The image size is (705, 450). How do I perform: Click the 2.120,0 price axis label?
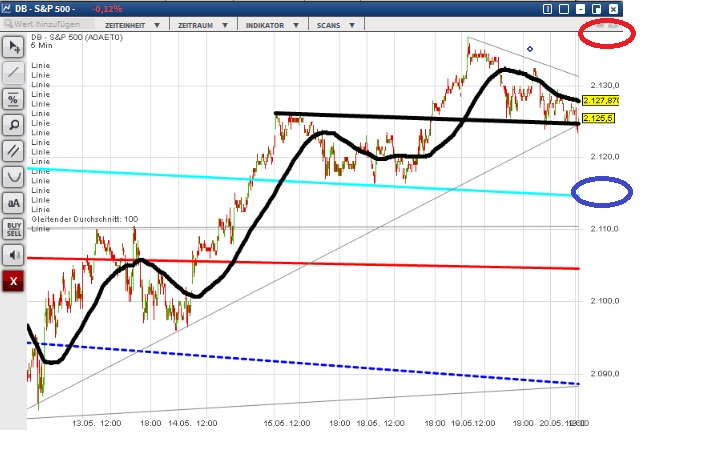[x=605, y=156]
